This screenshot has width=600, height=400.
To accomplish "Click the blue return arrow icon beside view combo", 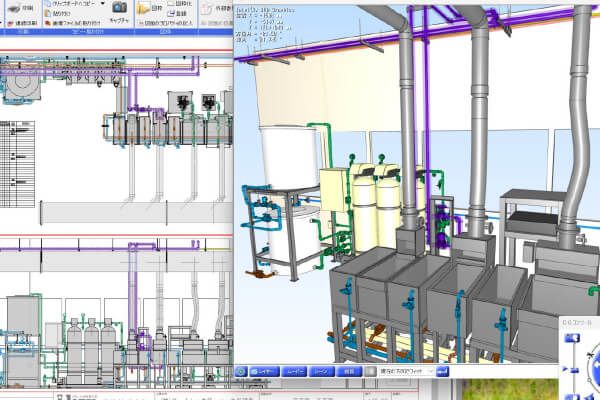I will coord(442,371).
